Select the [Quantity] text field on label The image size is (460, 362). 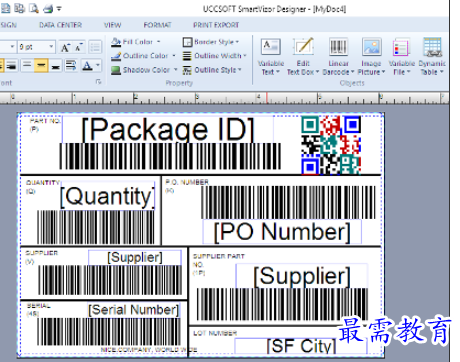point(108,196)
